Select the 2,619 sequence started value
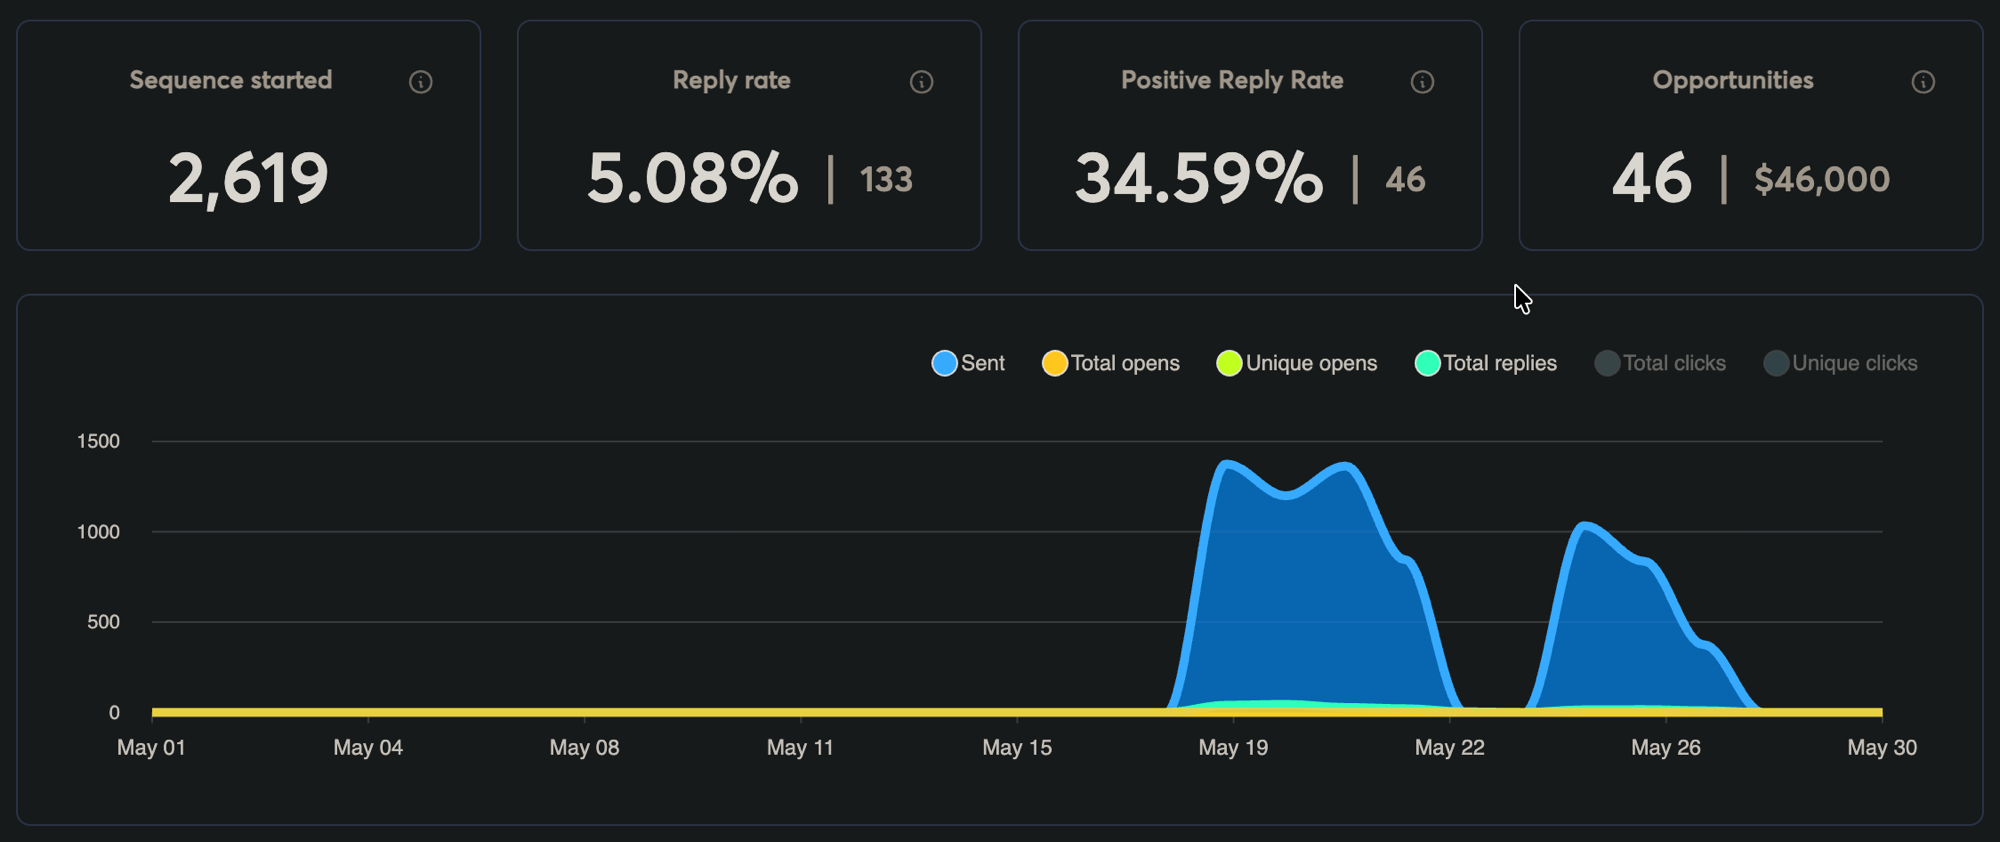2000x842 pixels. coord(248,179)
